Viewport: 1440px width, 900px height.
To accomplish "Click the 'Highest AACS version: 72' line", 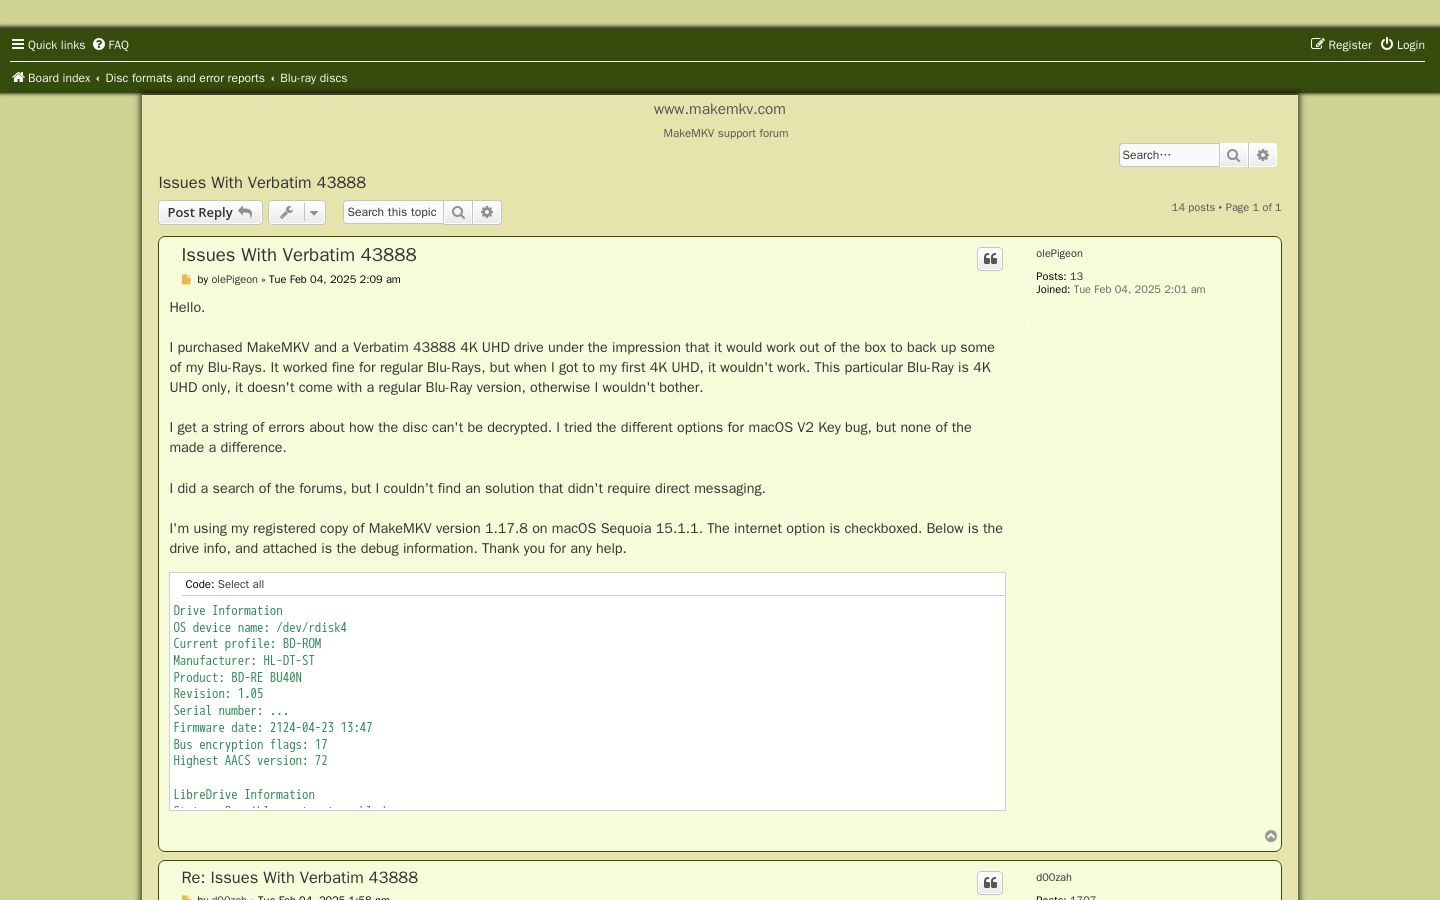I will (250, 761).
